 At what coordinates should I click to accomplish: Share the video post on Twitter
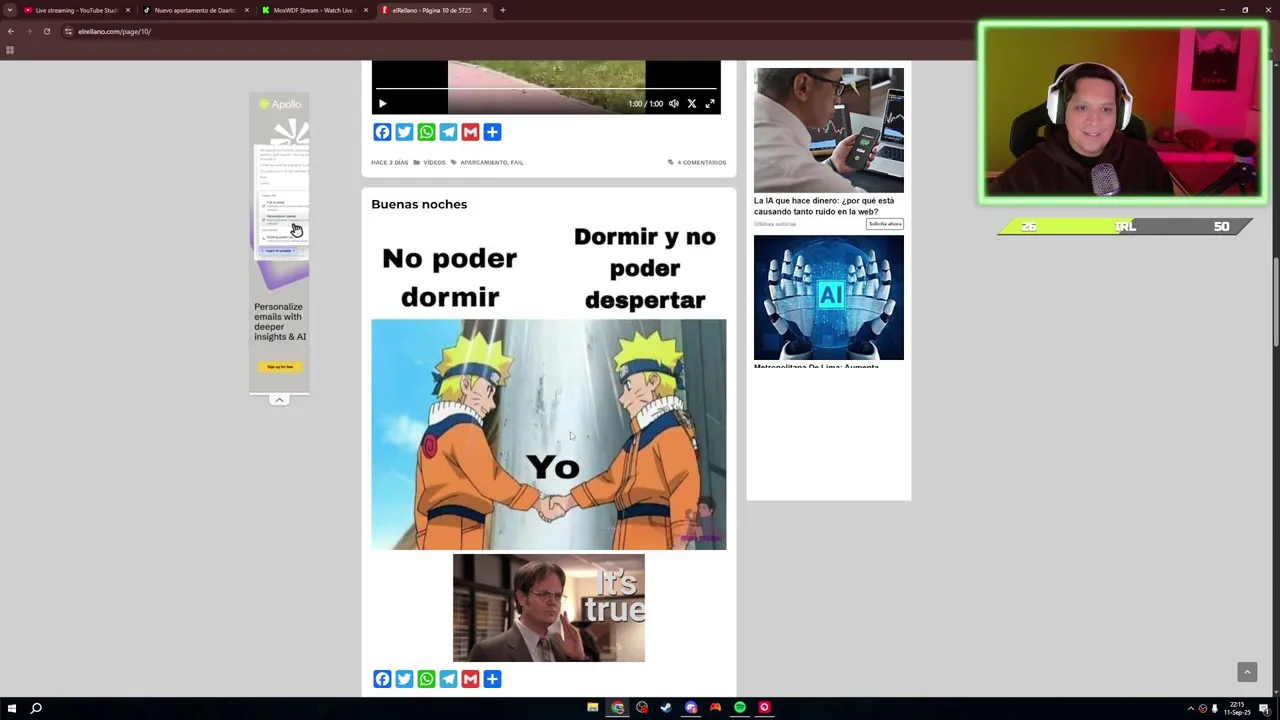[404, 132]
